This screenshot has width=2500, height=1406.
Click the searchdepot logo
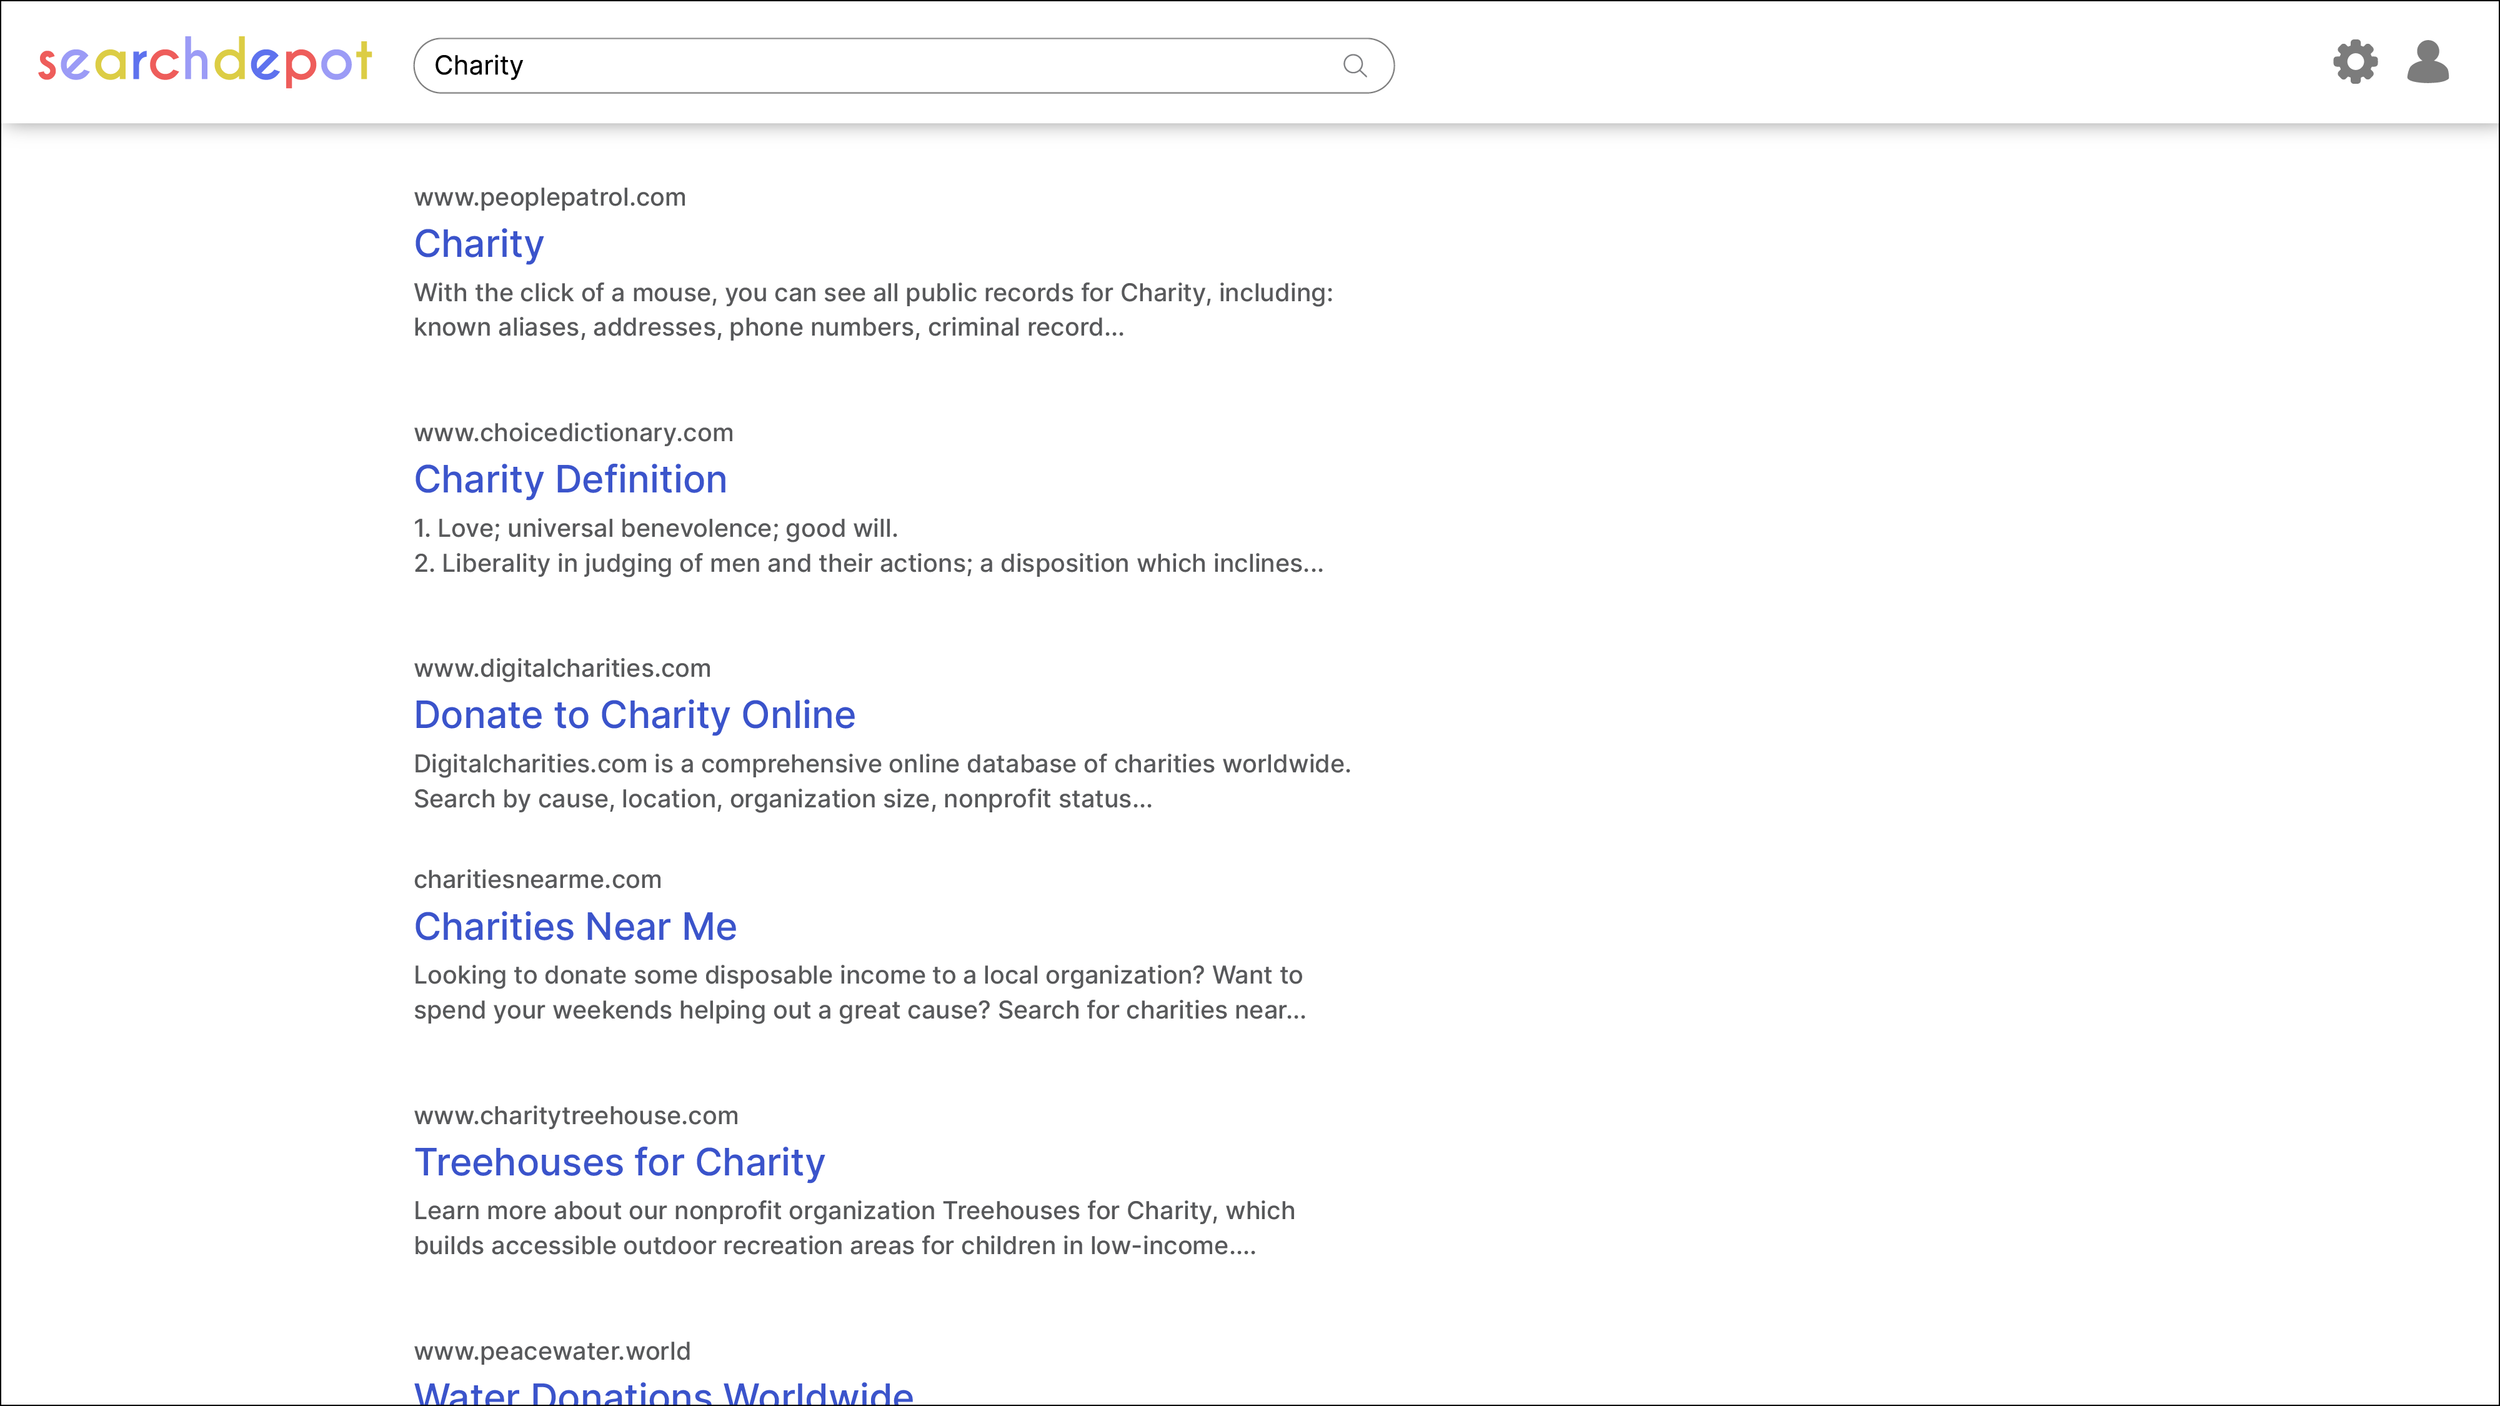pyautogui.click(x=205, y=62)
